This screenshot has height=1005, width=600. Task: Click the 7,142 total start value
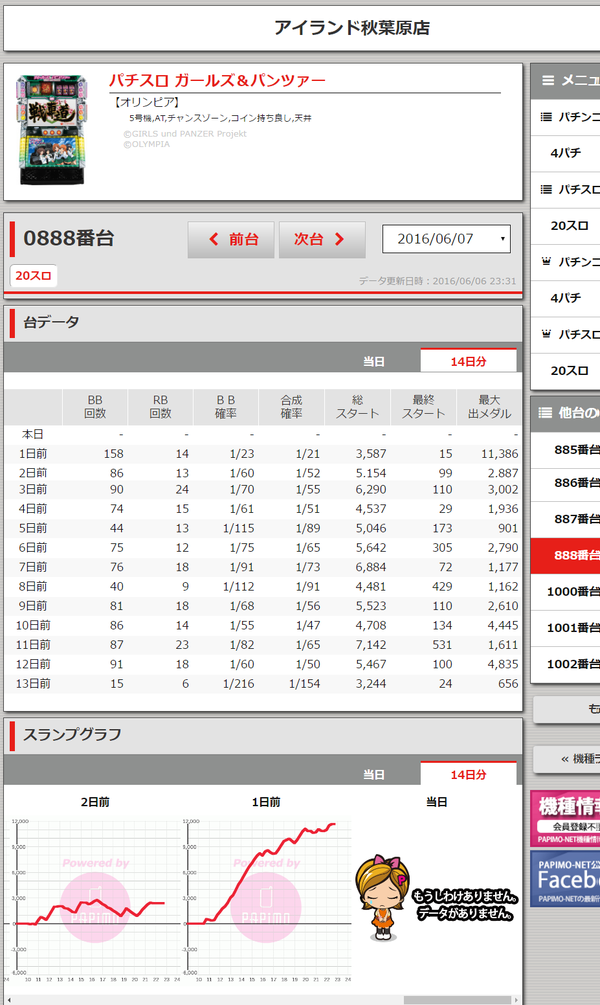[x=371, y=645]
